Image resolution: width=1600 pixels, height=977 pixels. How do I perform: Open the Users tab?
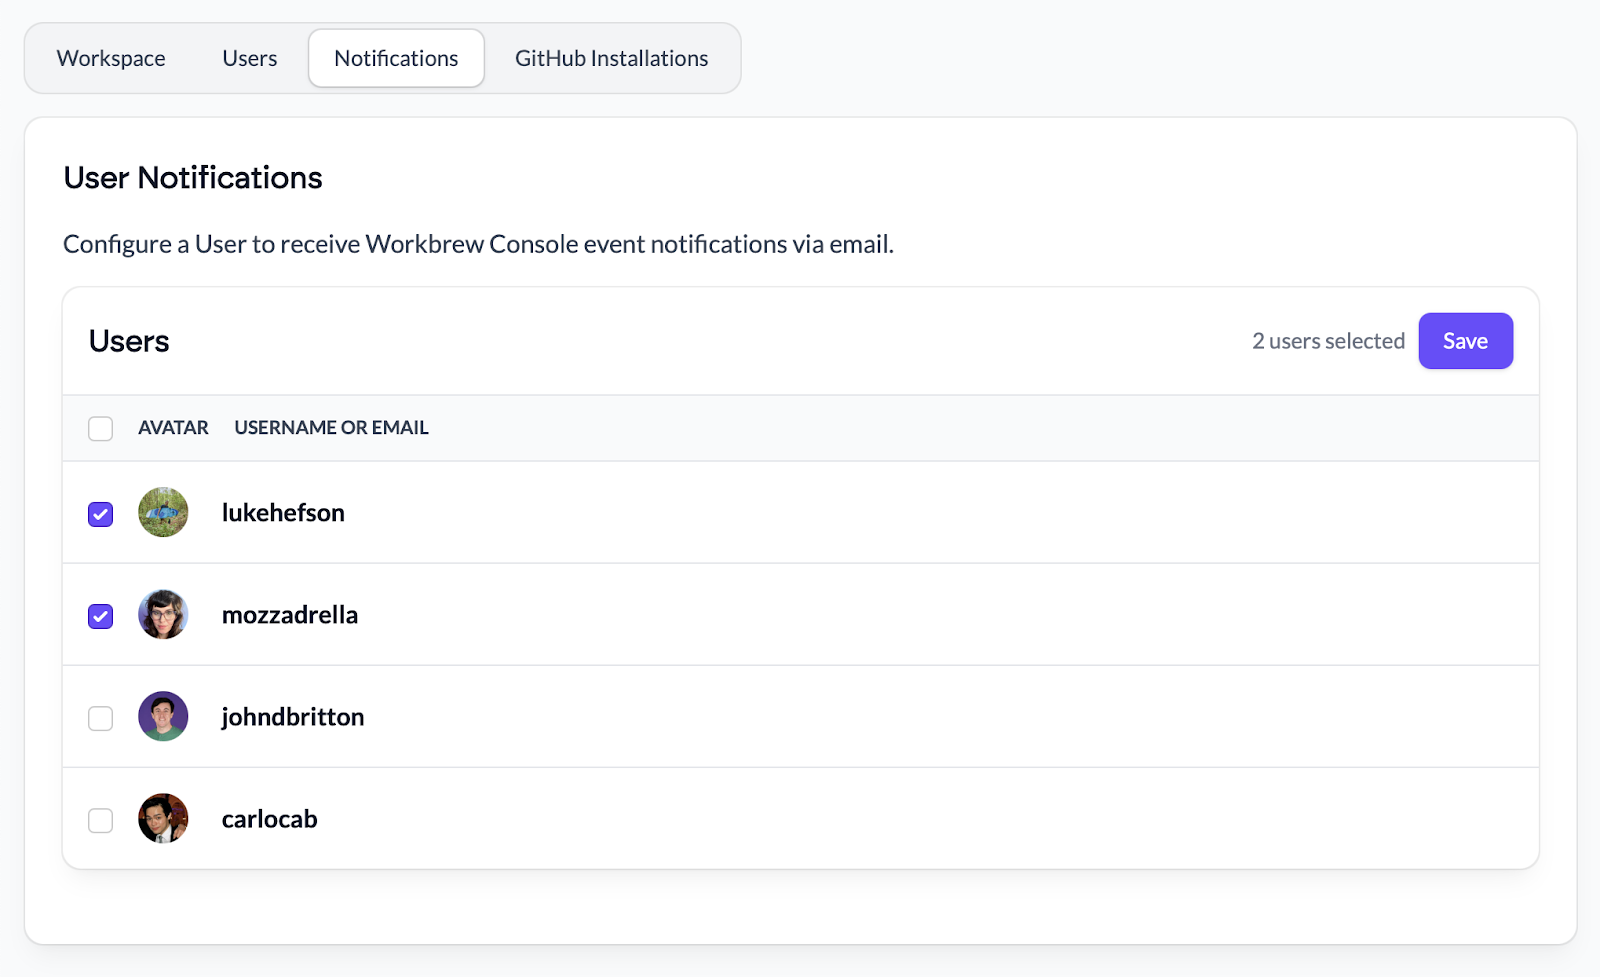pos(249,59)
